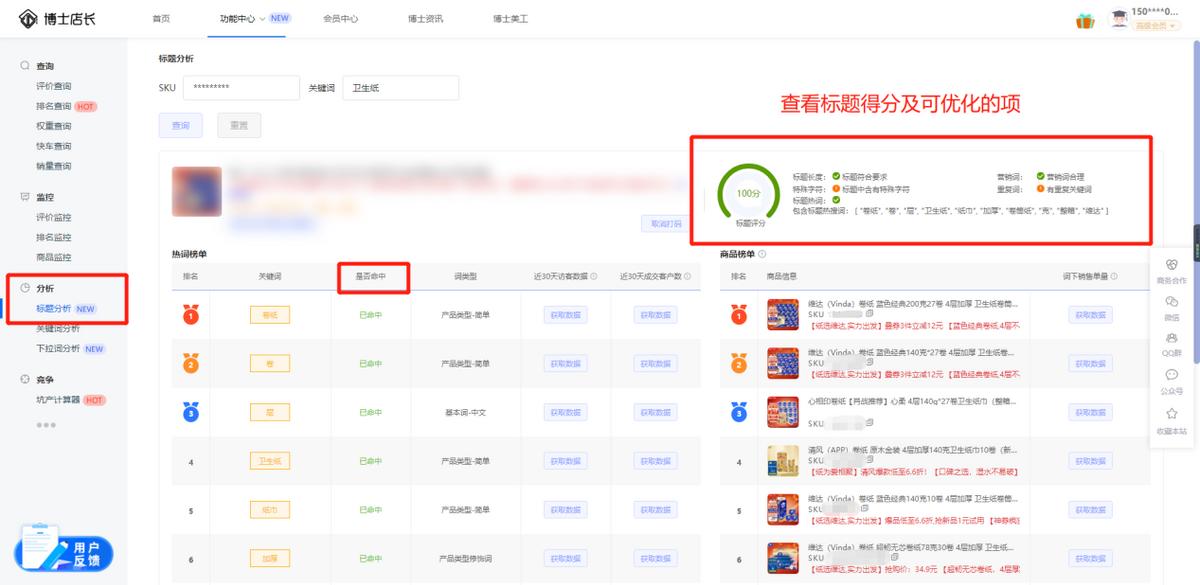Click 获取数据 sales for 心相印 product
The width and height of the screenshot is (1200, 585).
[1090, 412]
